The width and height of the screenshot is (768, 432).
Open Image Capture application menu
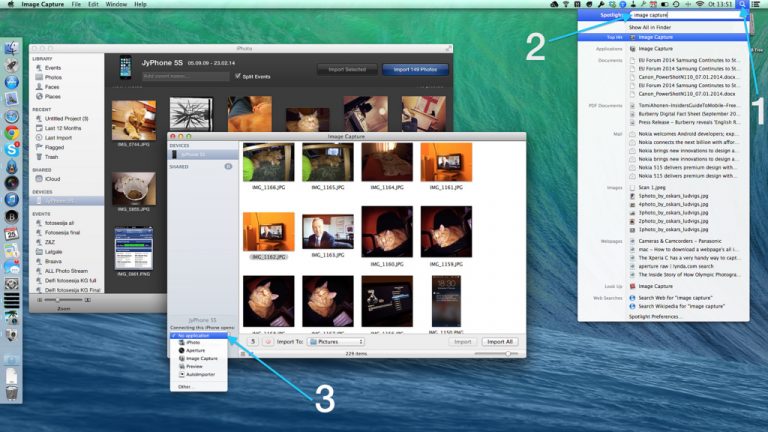(43, 4)
